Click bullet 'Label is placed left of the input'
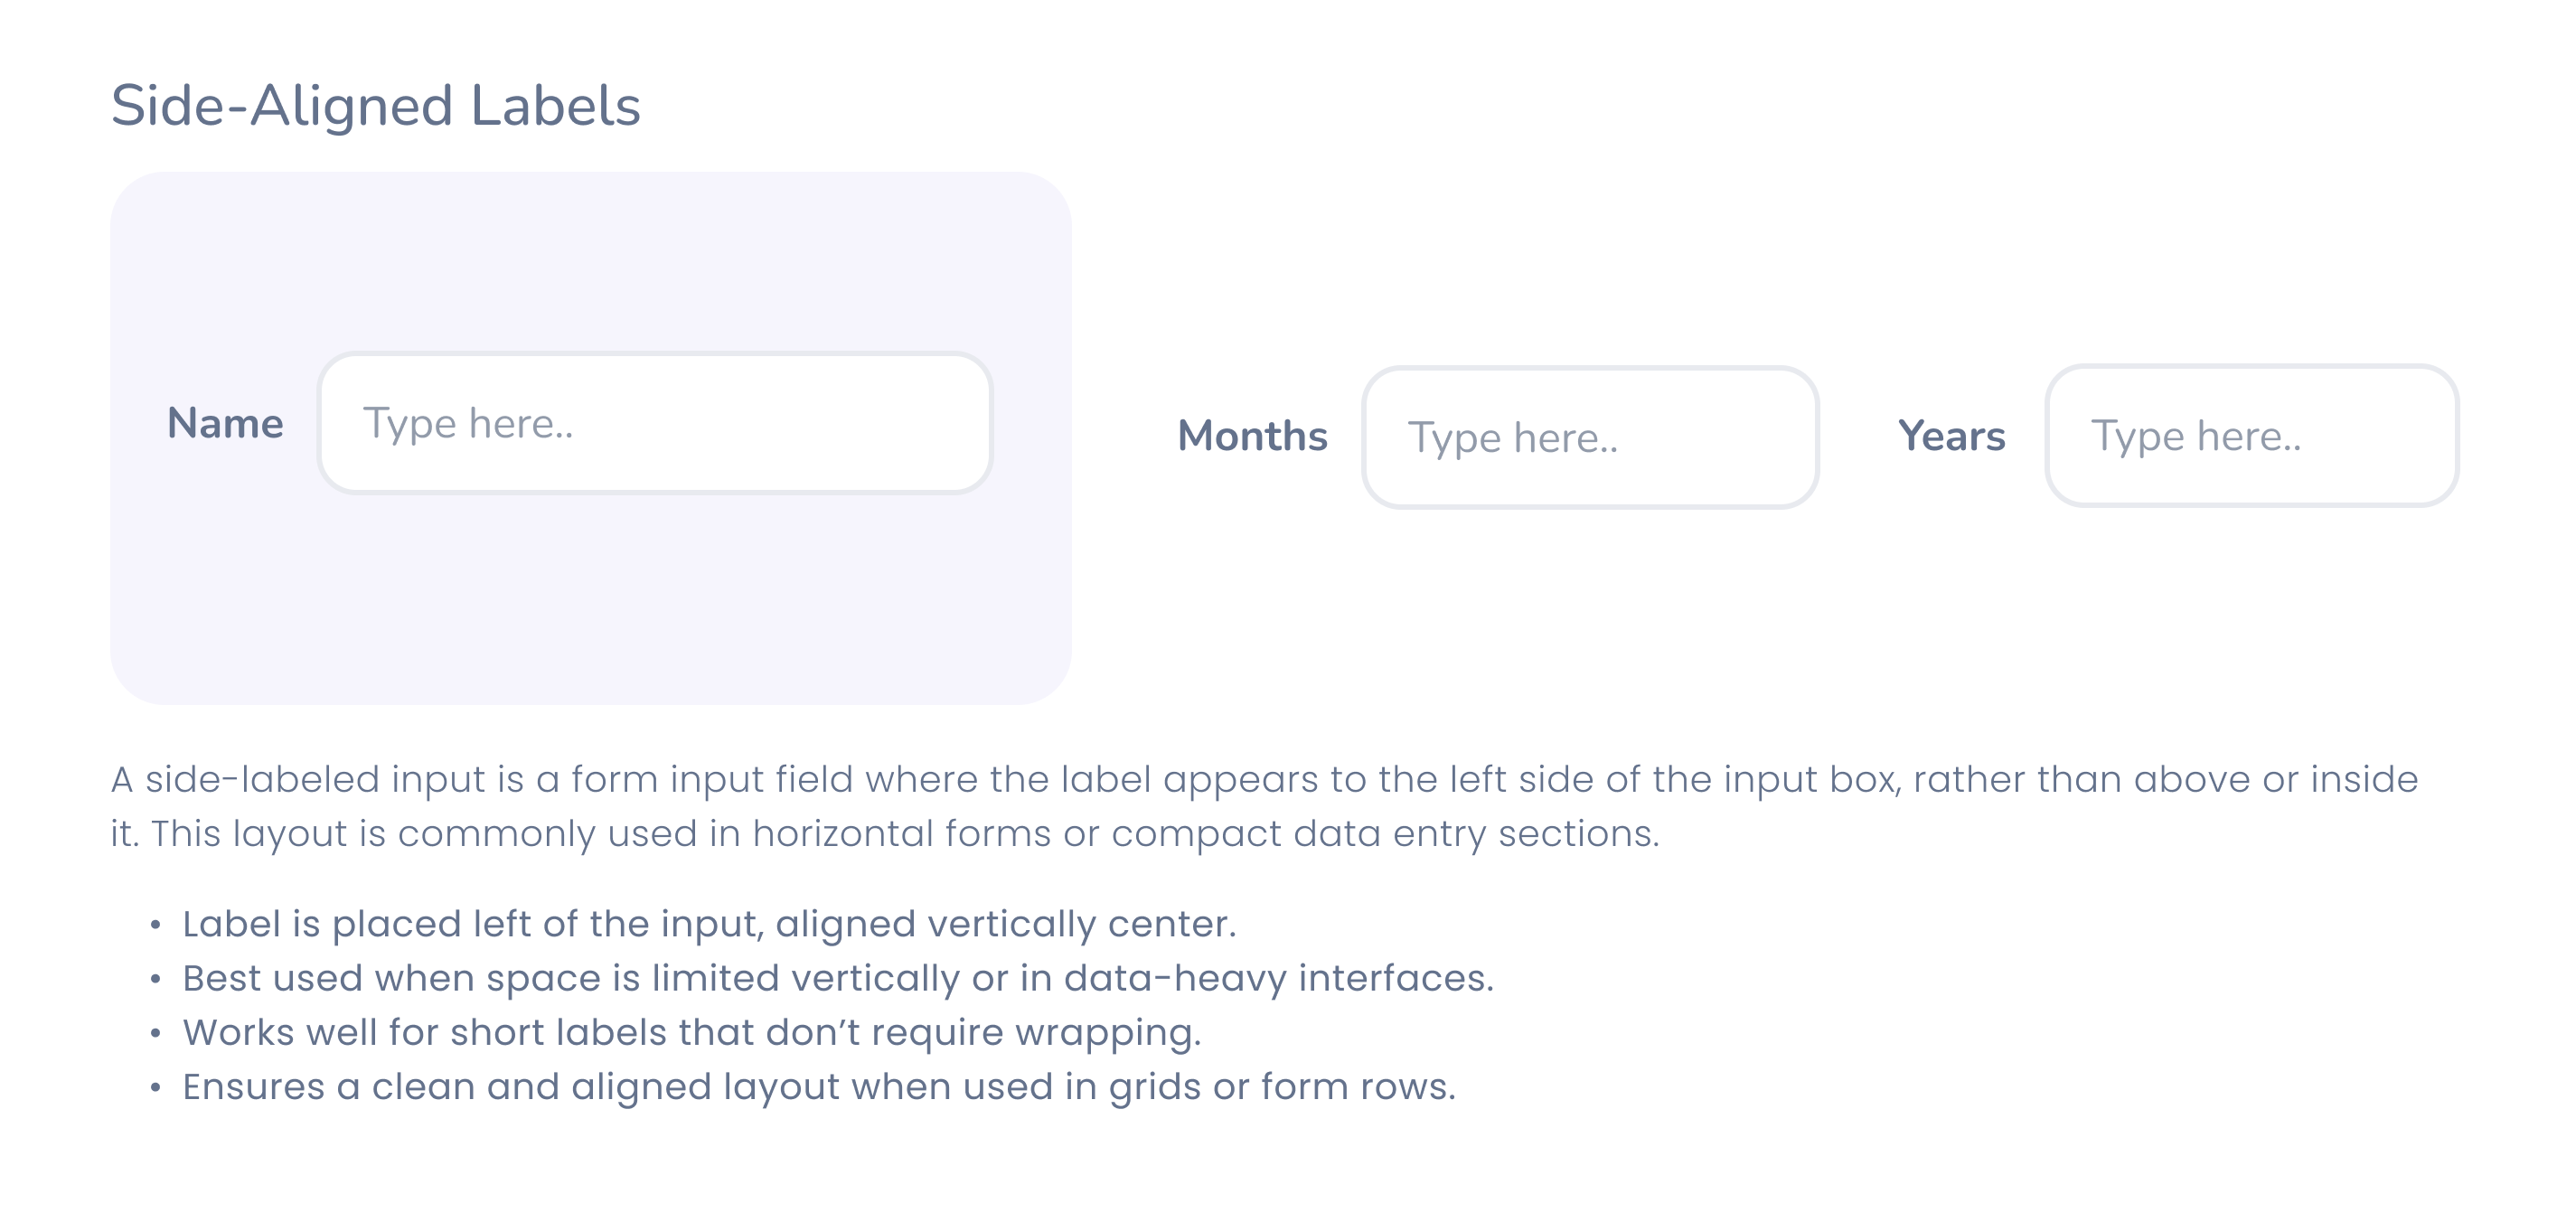This screenshot has height=1222, width=2576. (x=709, y=925)
